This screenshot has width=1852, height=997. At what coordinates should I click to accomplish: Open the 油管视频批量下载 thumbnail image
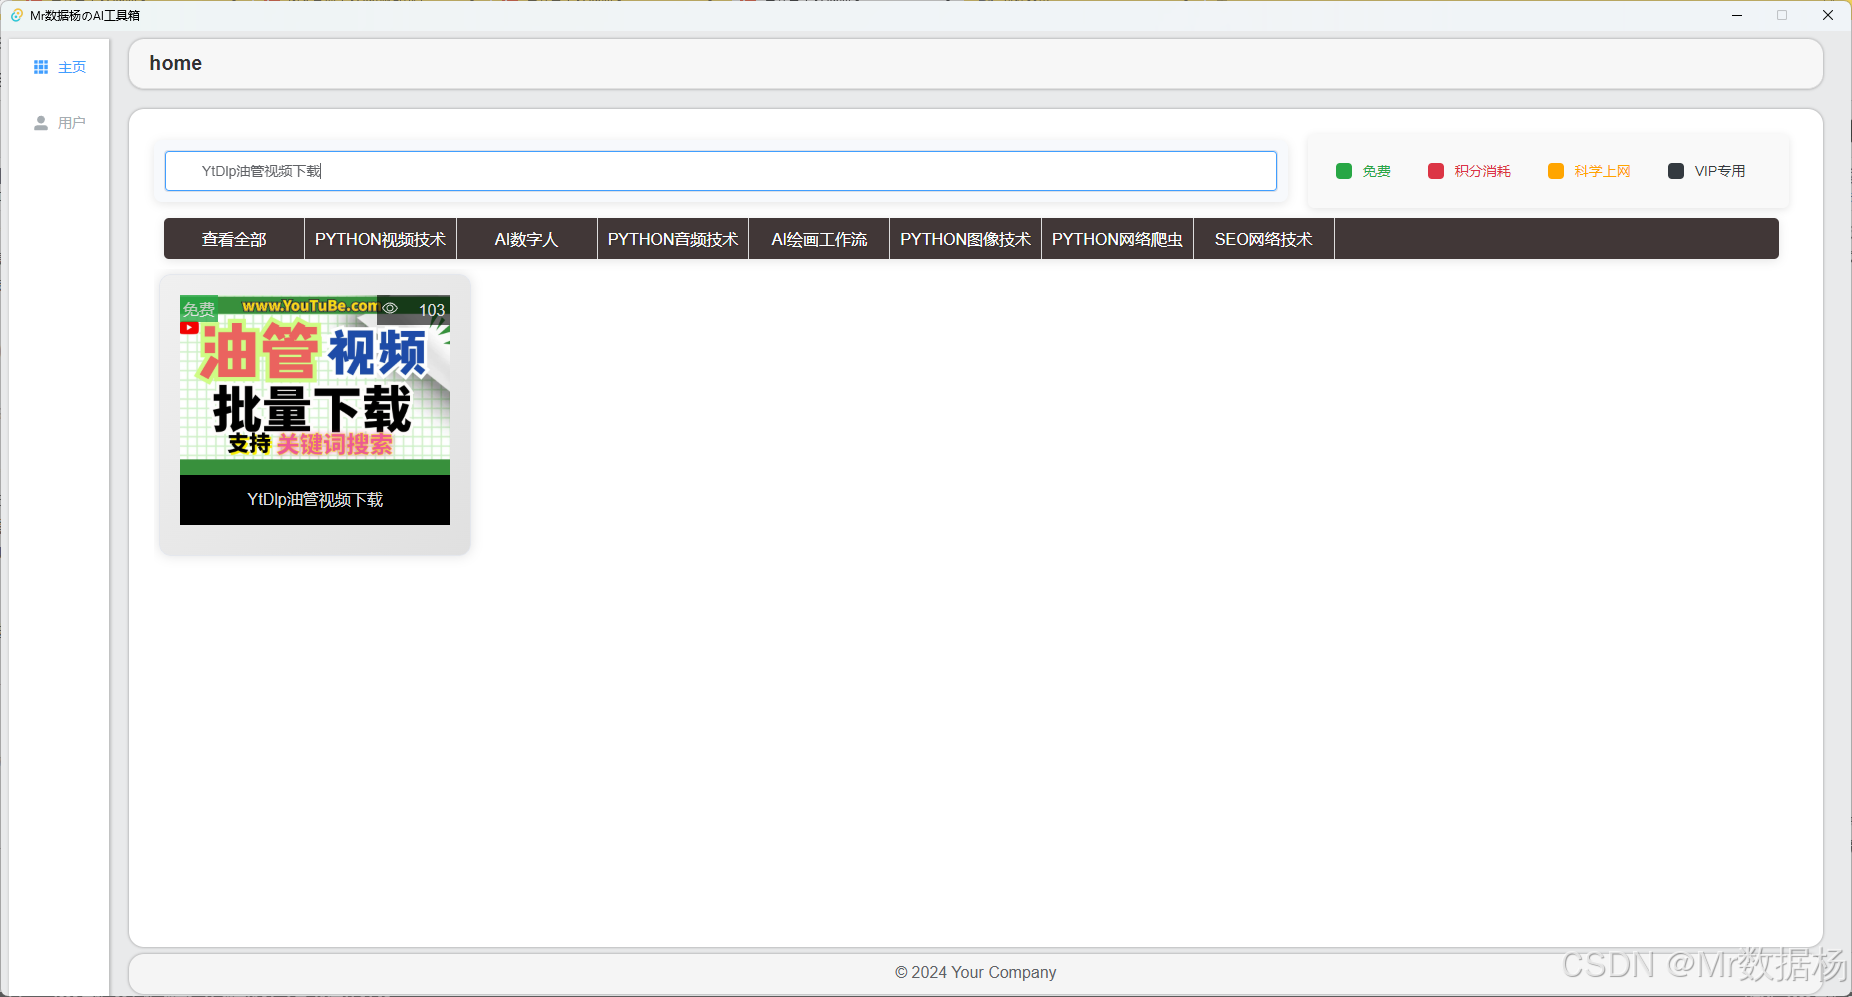point(315,385)
